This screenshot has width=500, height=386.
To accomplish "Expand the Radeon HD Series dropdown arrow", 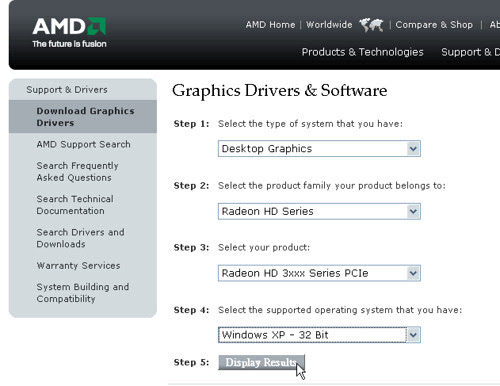I will pos(413,211).
